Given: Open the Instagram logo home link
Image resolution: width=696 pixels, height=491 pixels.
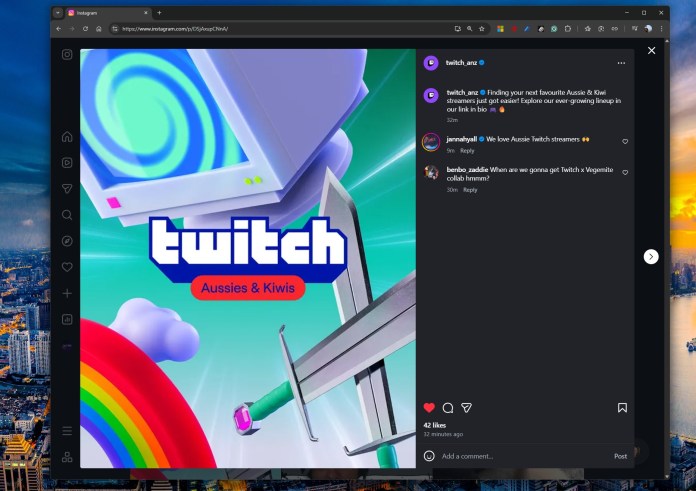Looking at the screenshot, I should [x=67, y=55].
